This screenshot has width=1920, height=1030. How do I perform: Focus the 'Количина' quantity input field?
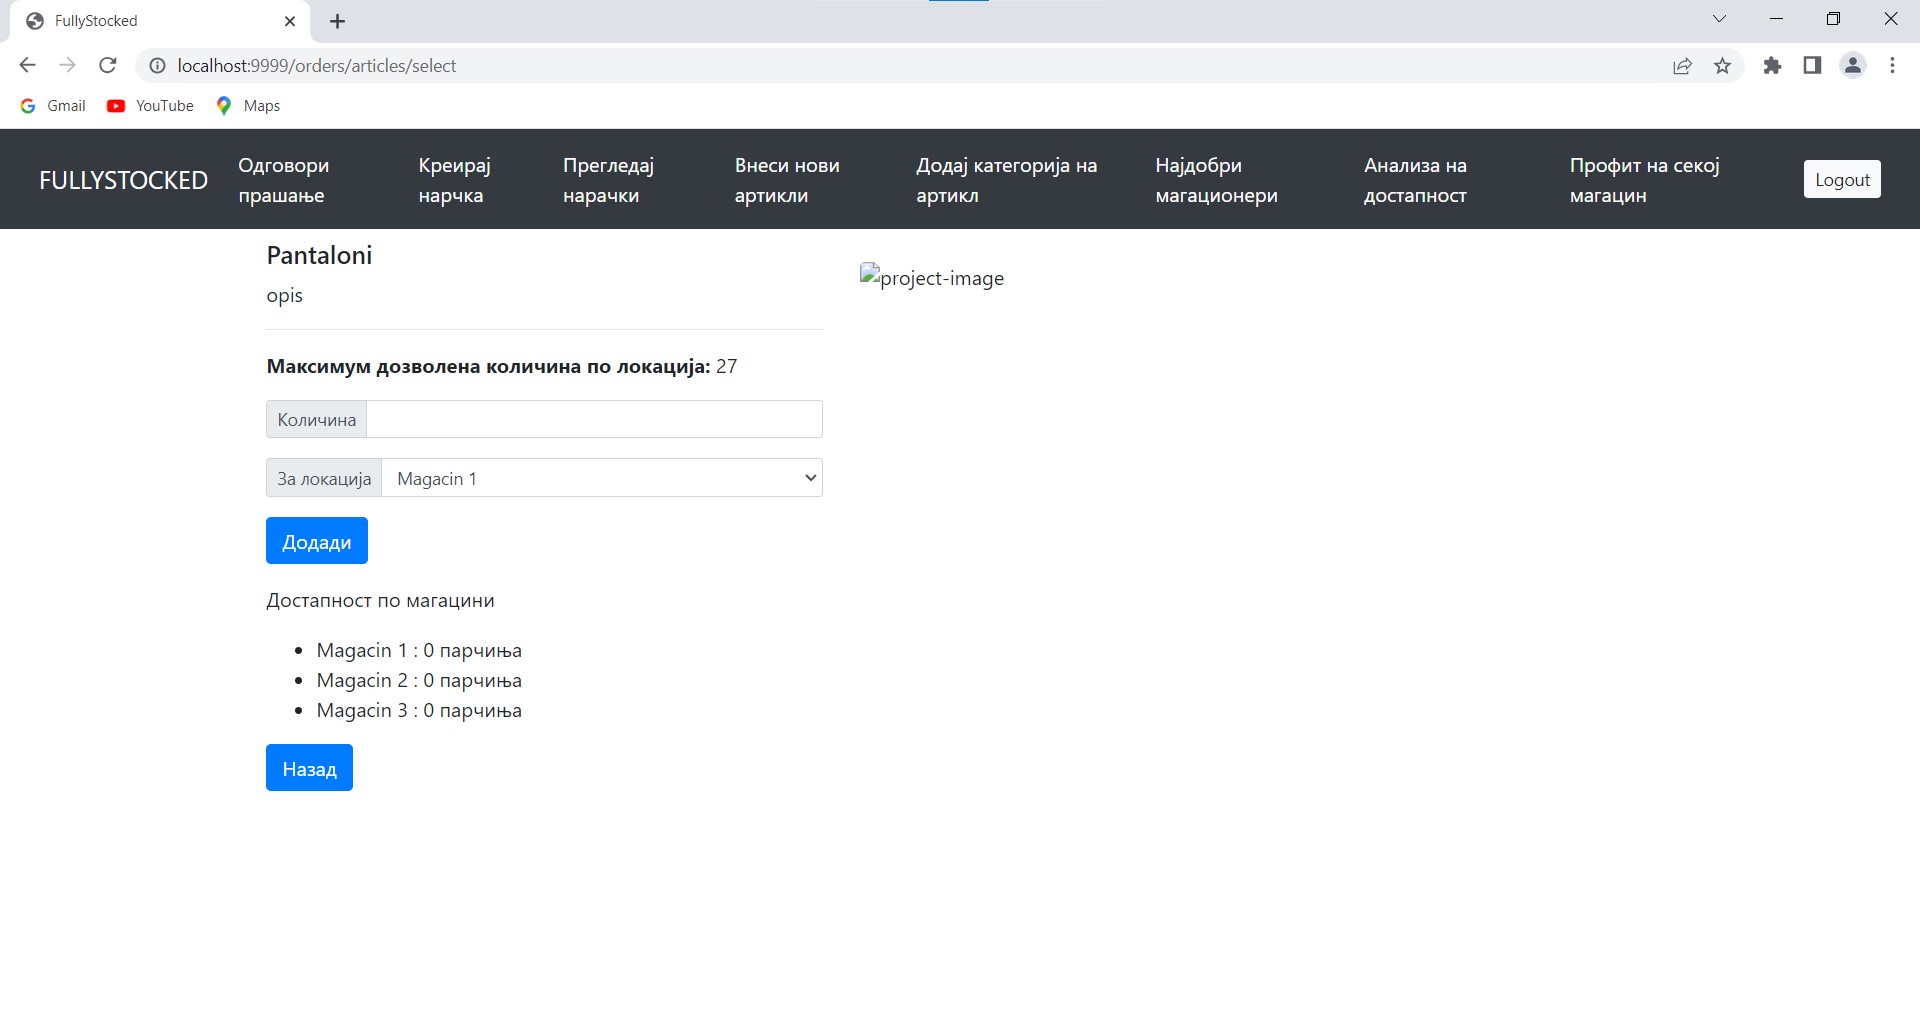pos(594,419)
